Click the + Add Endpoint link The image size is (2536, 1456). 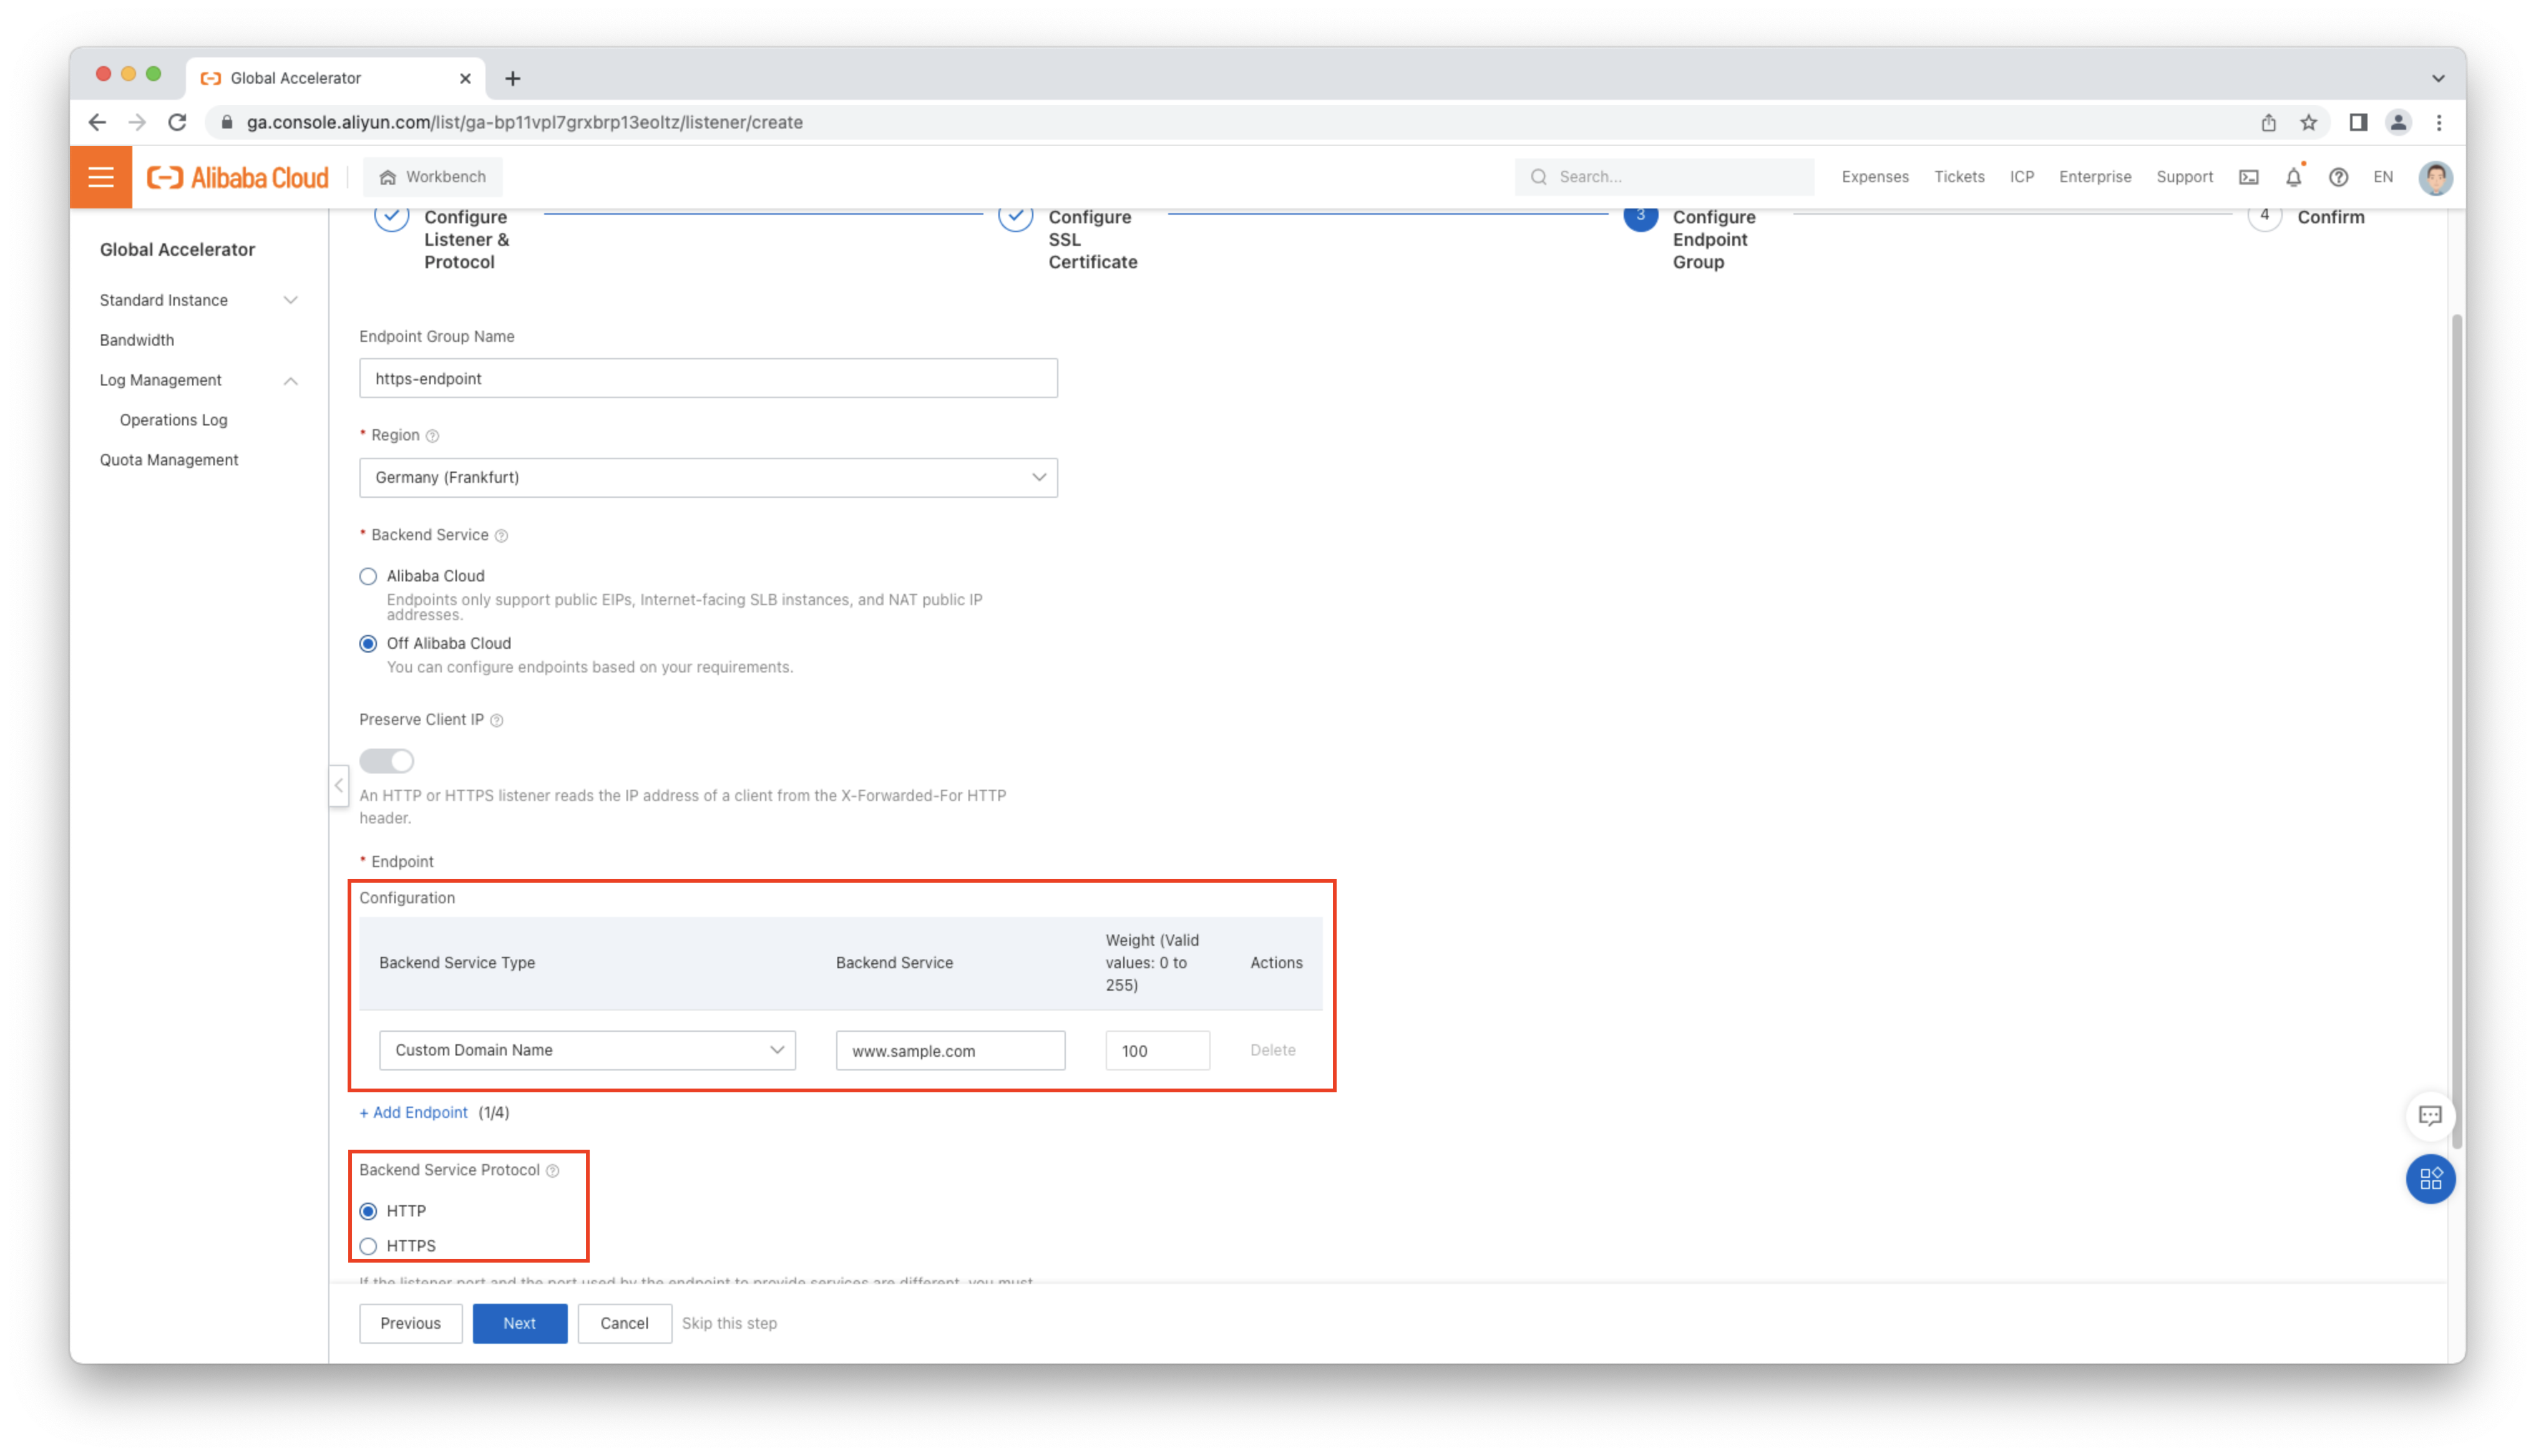(x=414, y=1112)
